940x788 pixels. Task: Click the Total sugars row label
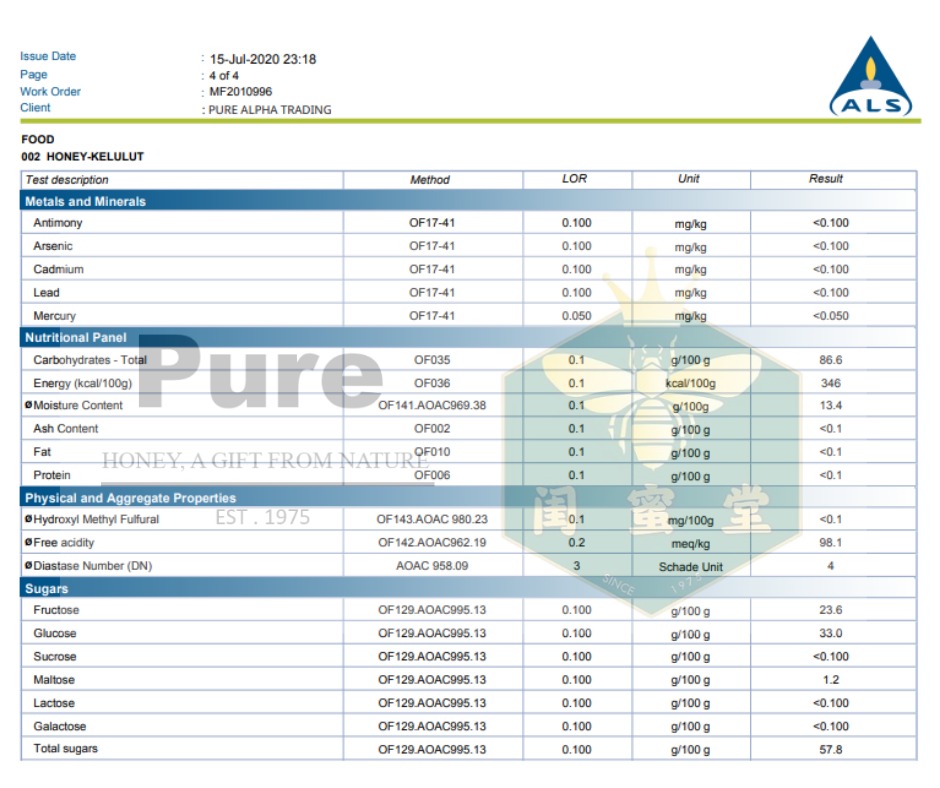coord(65,748)
